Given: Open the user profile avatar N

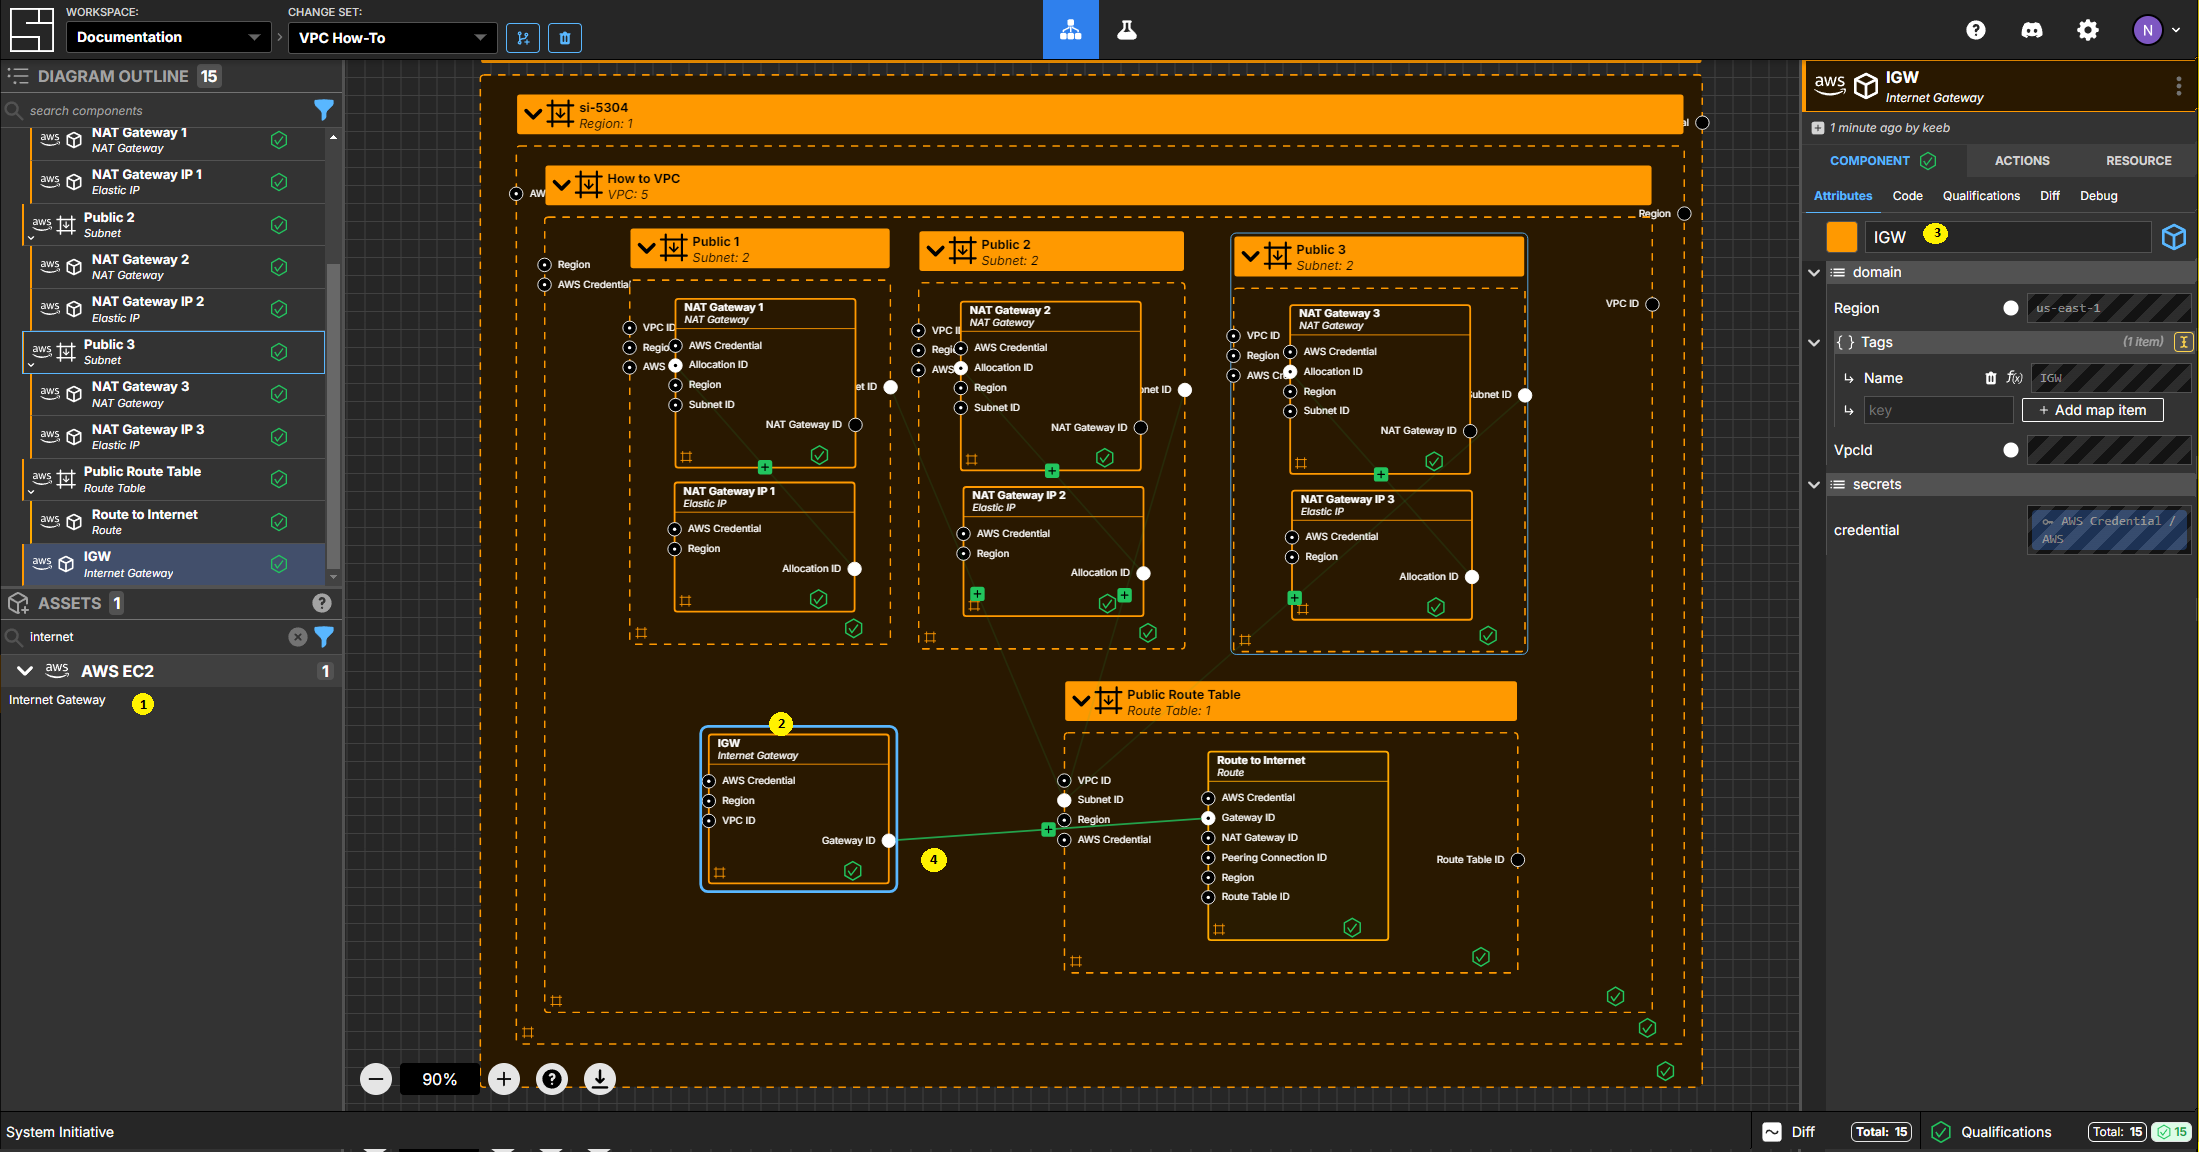Looking at the screenshot, I should click(x=2147, y=30).
